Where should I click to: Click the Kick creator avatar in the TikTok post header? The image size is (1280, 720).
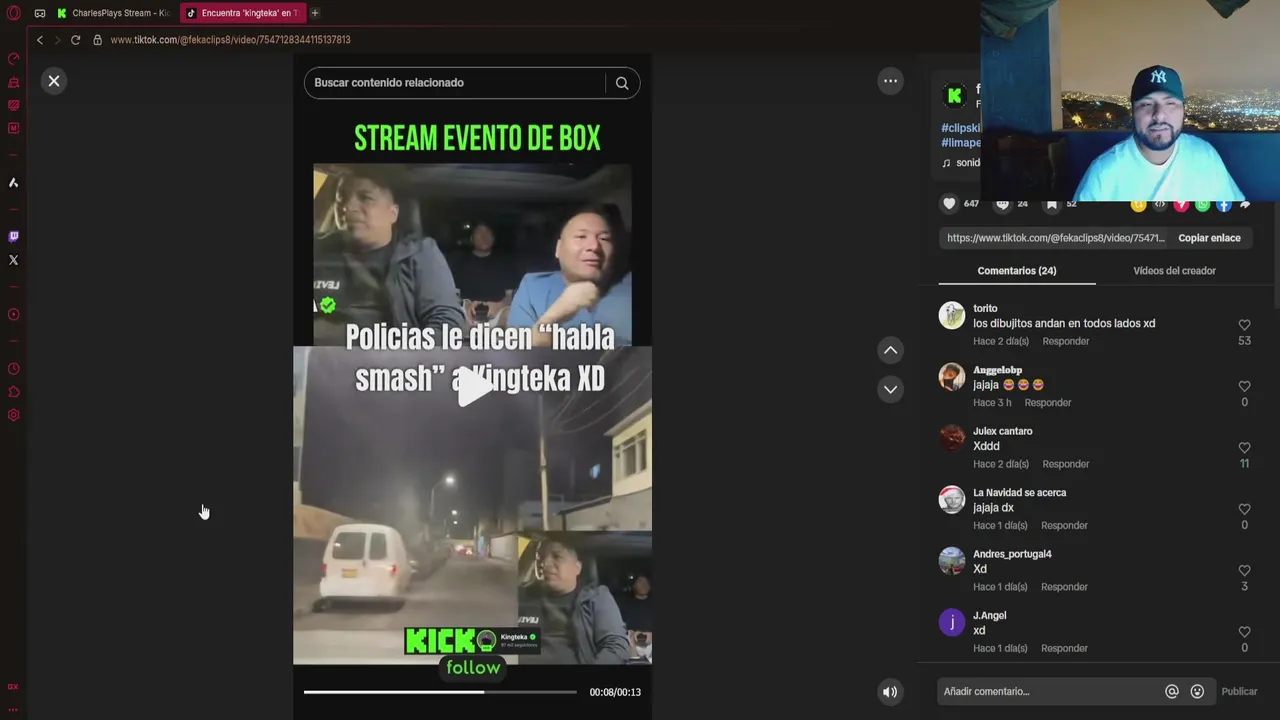tap(954, 96)
